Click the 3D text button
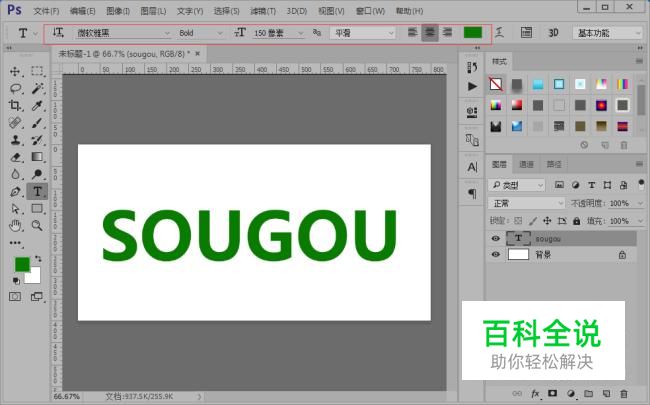The width and height of the screenshot is (650, 405). tap(553, 32)
